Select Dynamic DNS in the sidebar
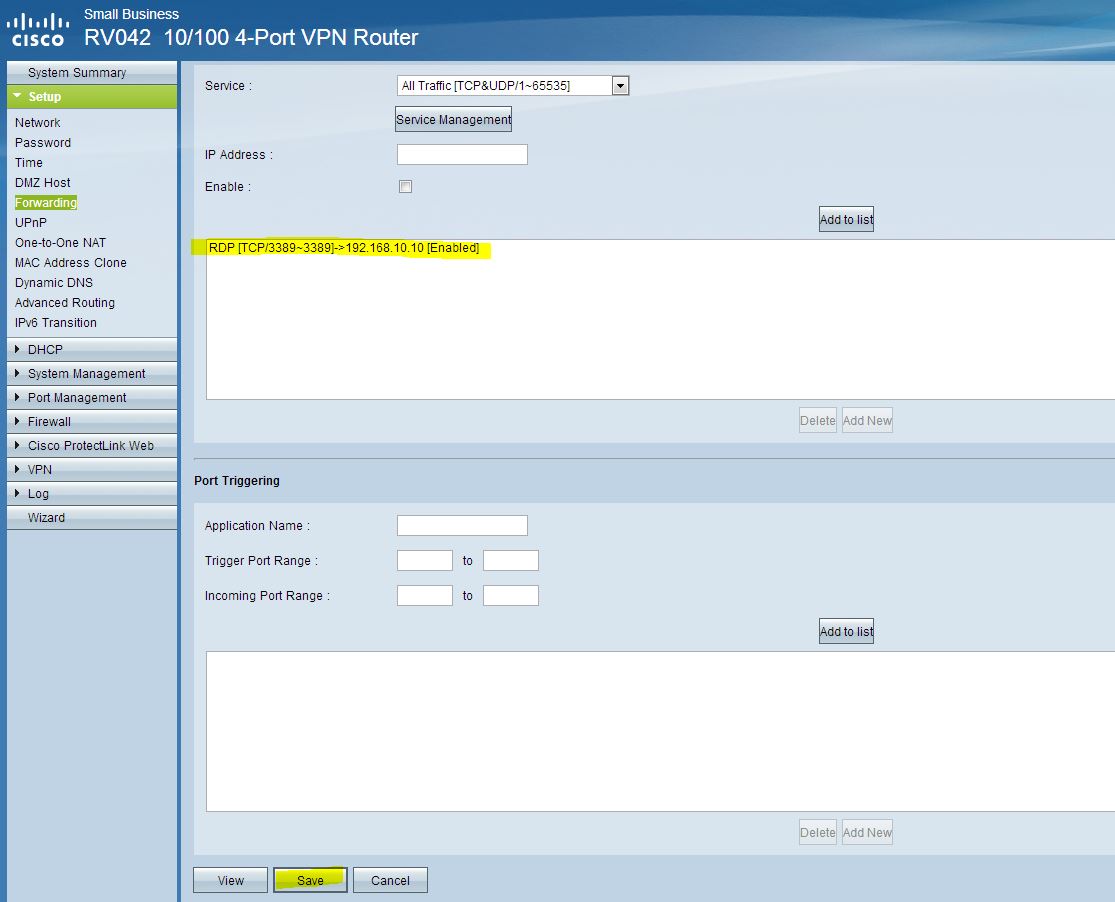Viewport: 1115px width, 902px height. point(53,282)
